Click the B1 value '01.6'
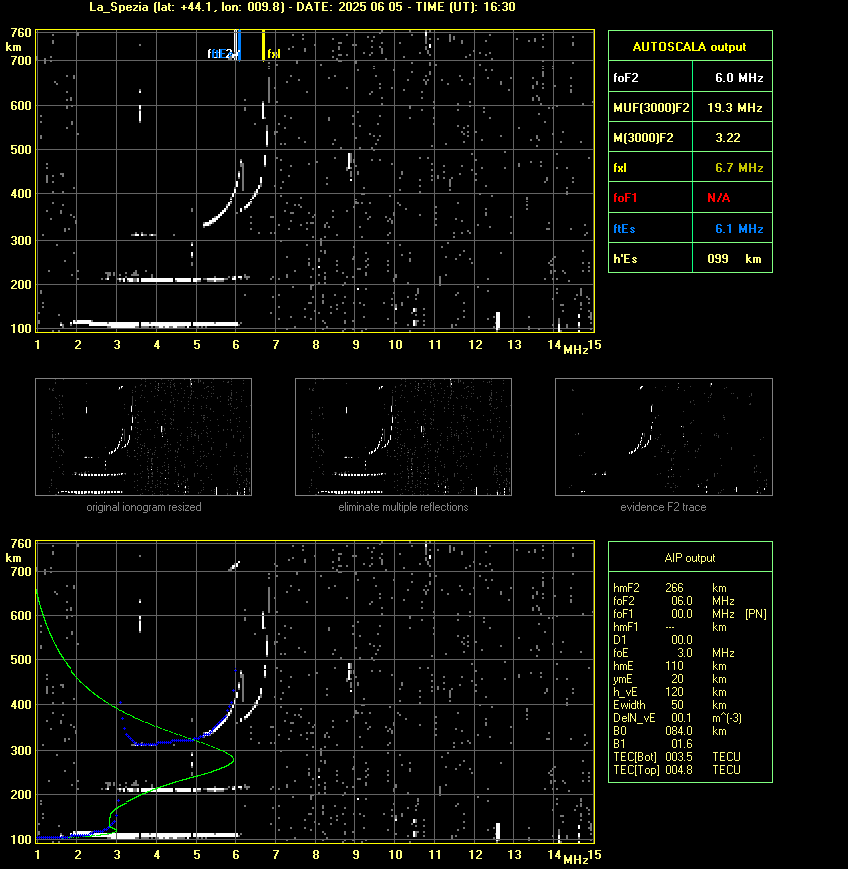 pos(682,744)
